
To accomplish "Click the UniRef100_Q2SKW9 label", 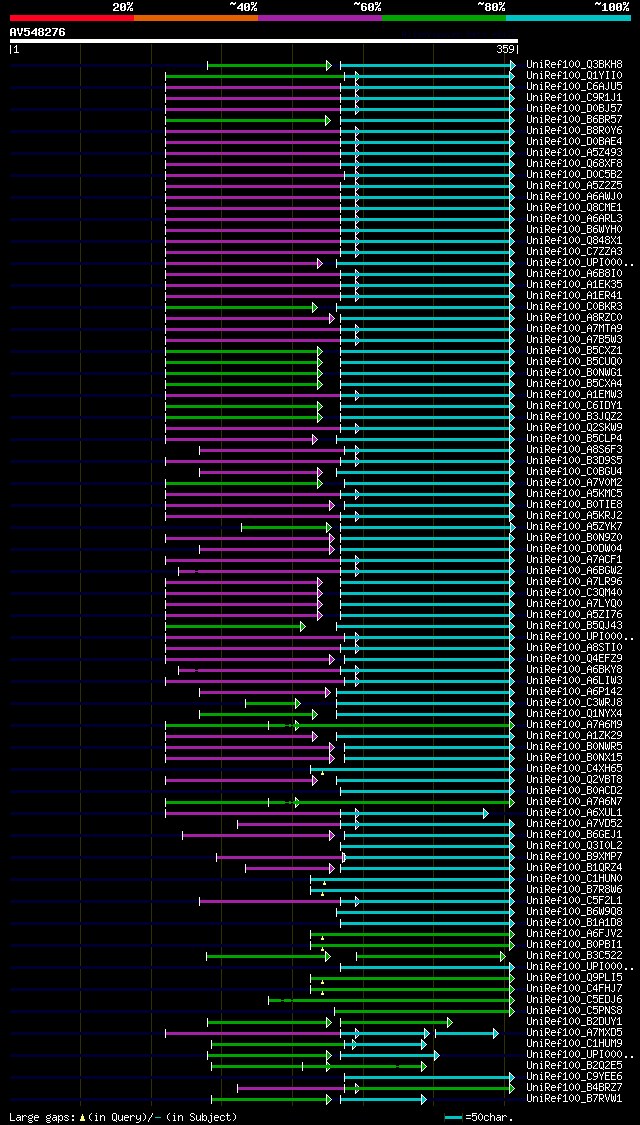I will 574,428.
